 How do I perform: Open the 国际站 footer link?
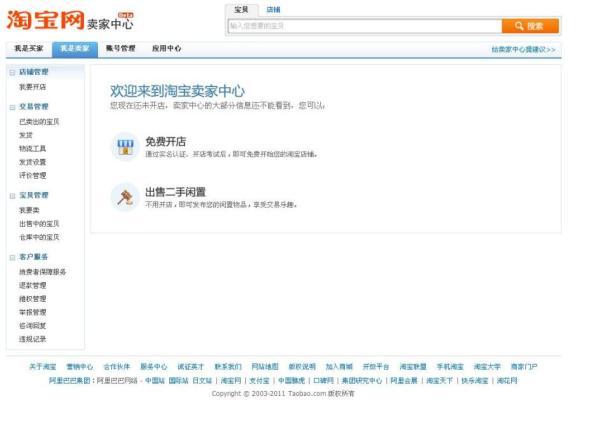179,381
